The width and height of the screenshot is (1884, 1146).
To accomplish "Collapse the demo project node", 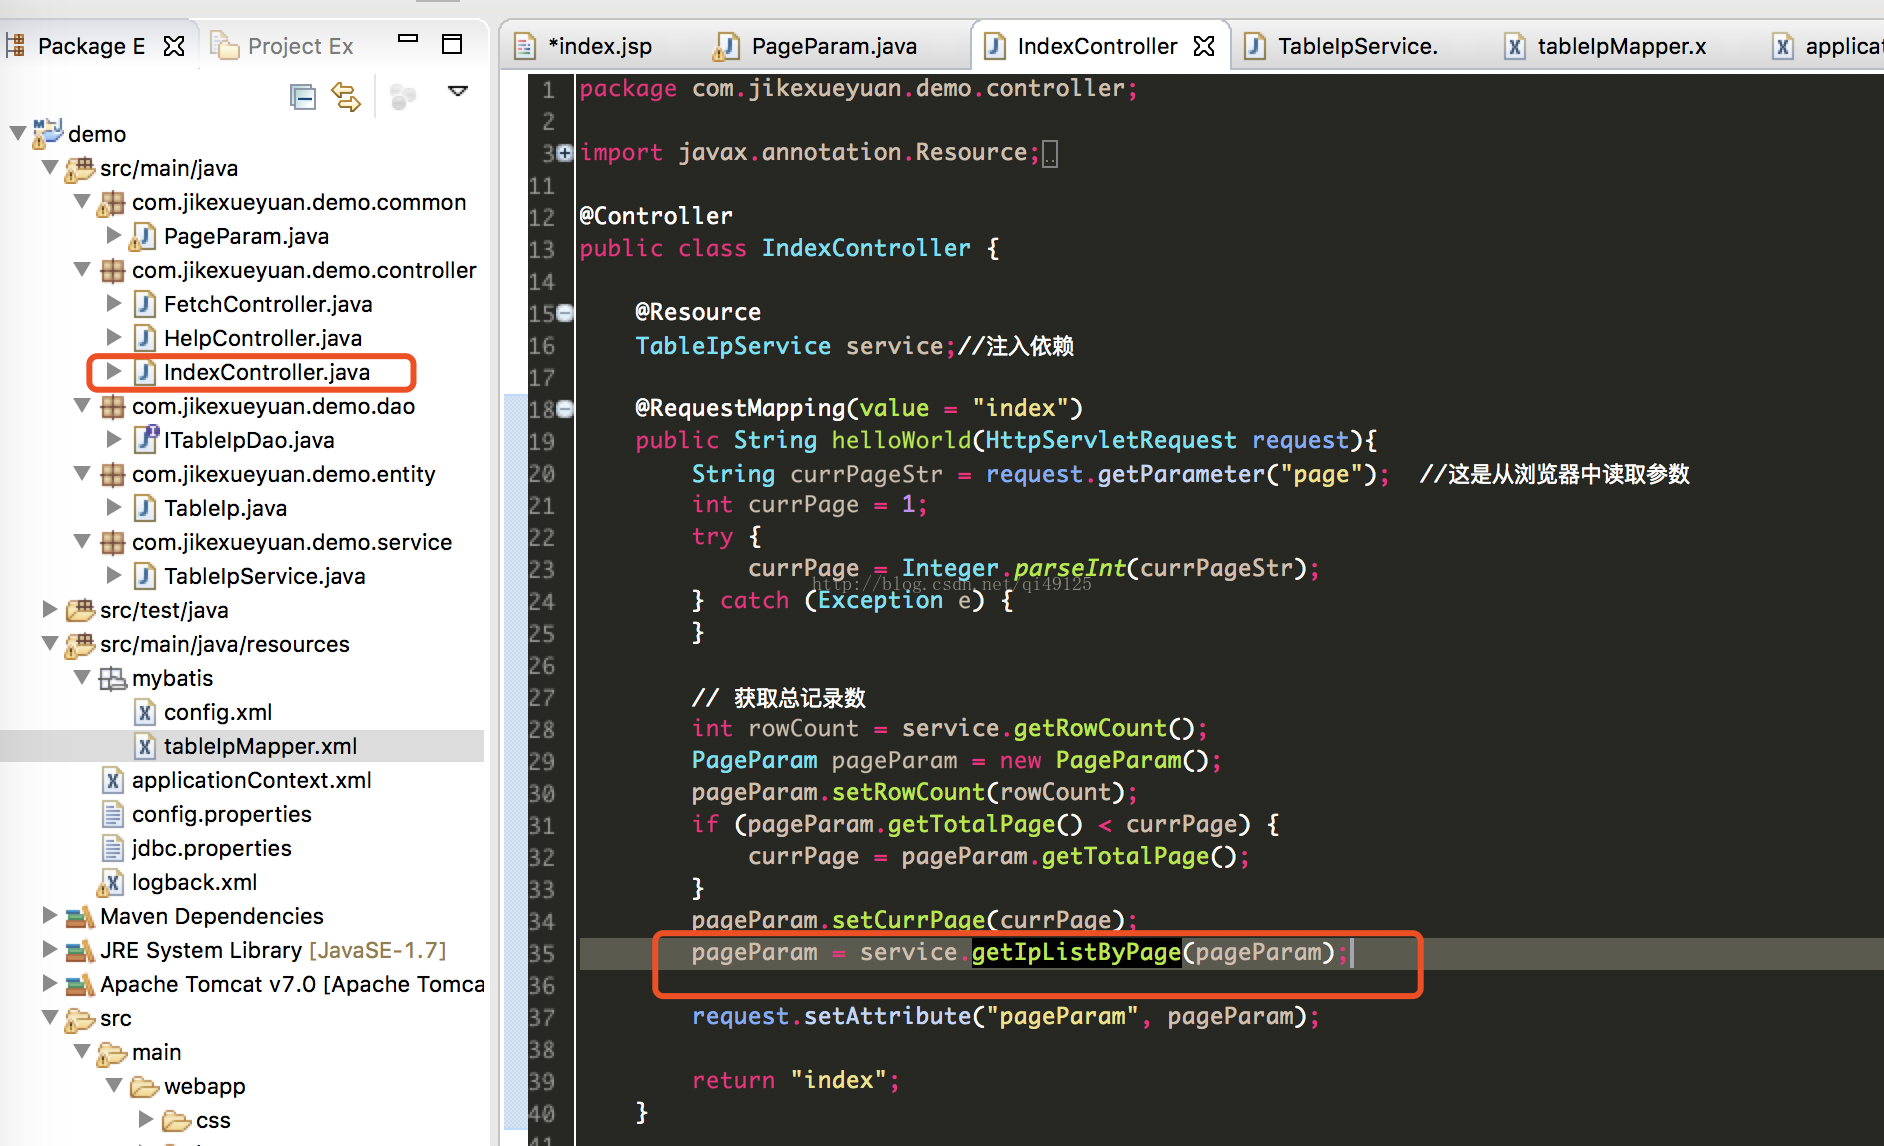I will tap(17, 133).
